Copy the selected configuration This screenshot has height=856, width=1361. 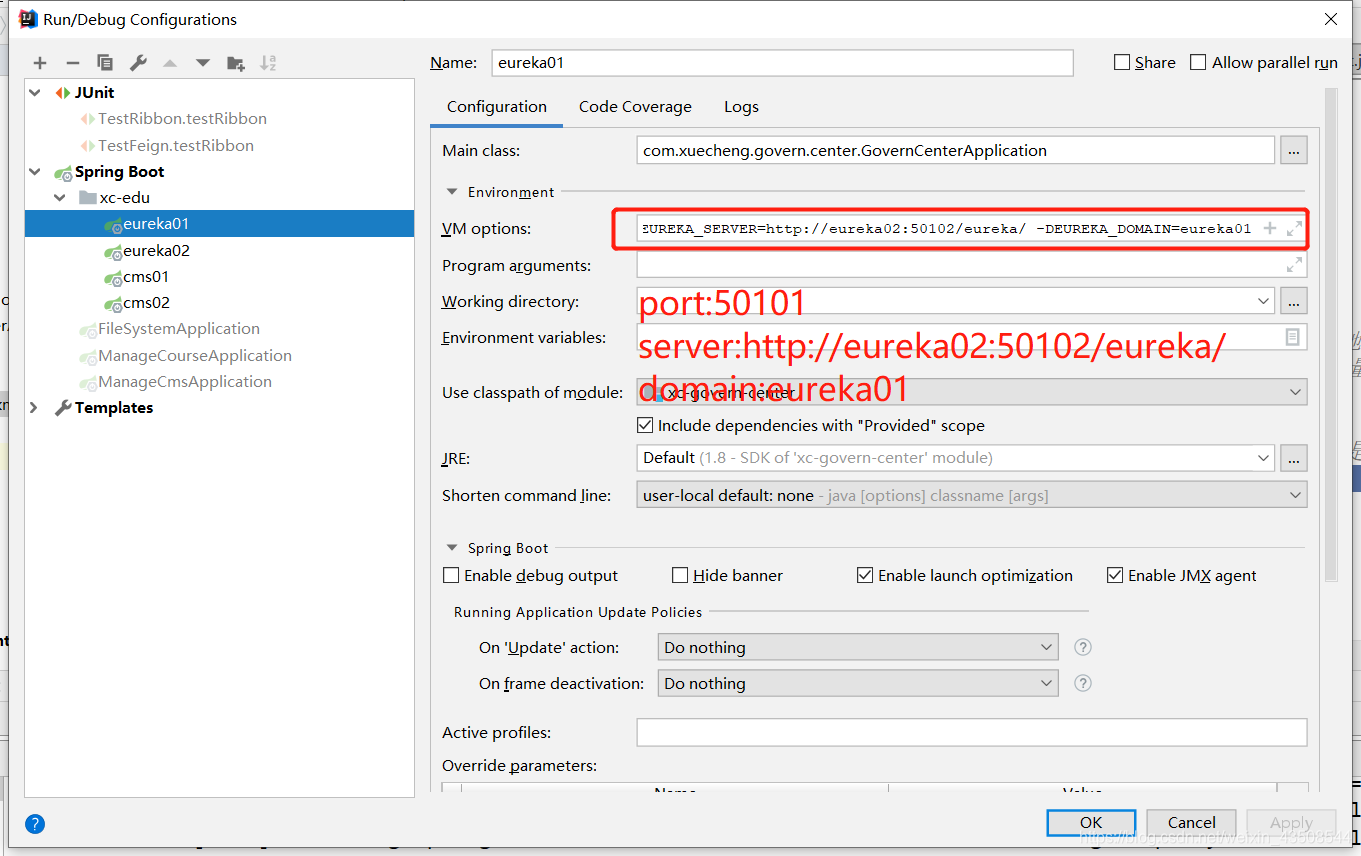click(x=105, y=63)
